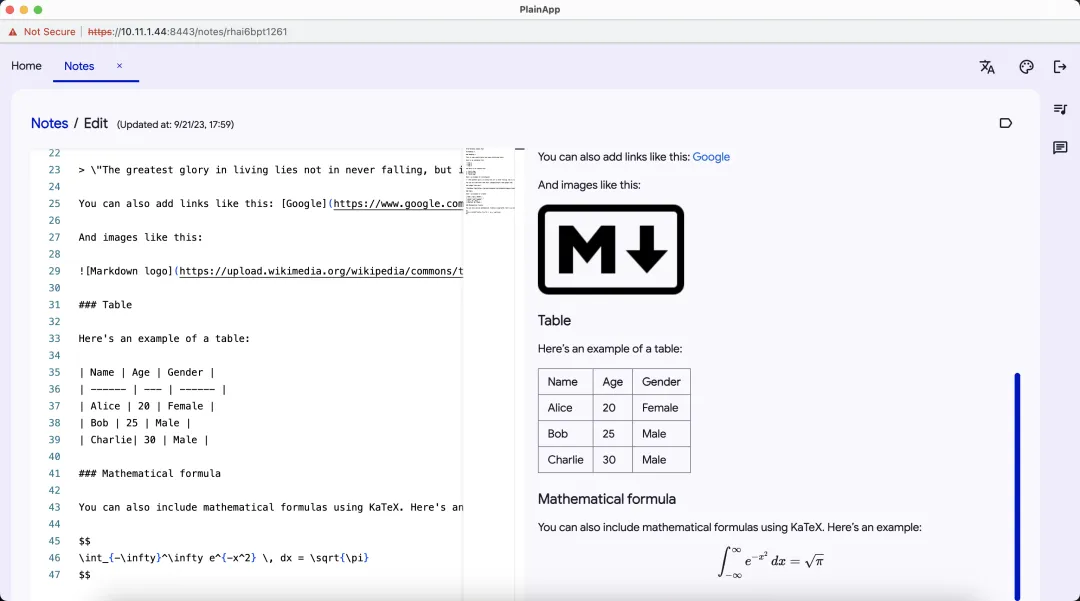Click the tag label icon for note
Image resolution: width=1080 pixels, height=601 pixels.
point(1005,123)
